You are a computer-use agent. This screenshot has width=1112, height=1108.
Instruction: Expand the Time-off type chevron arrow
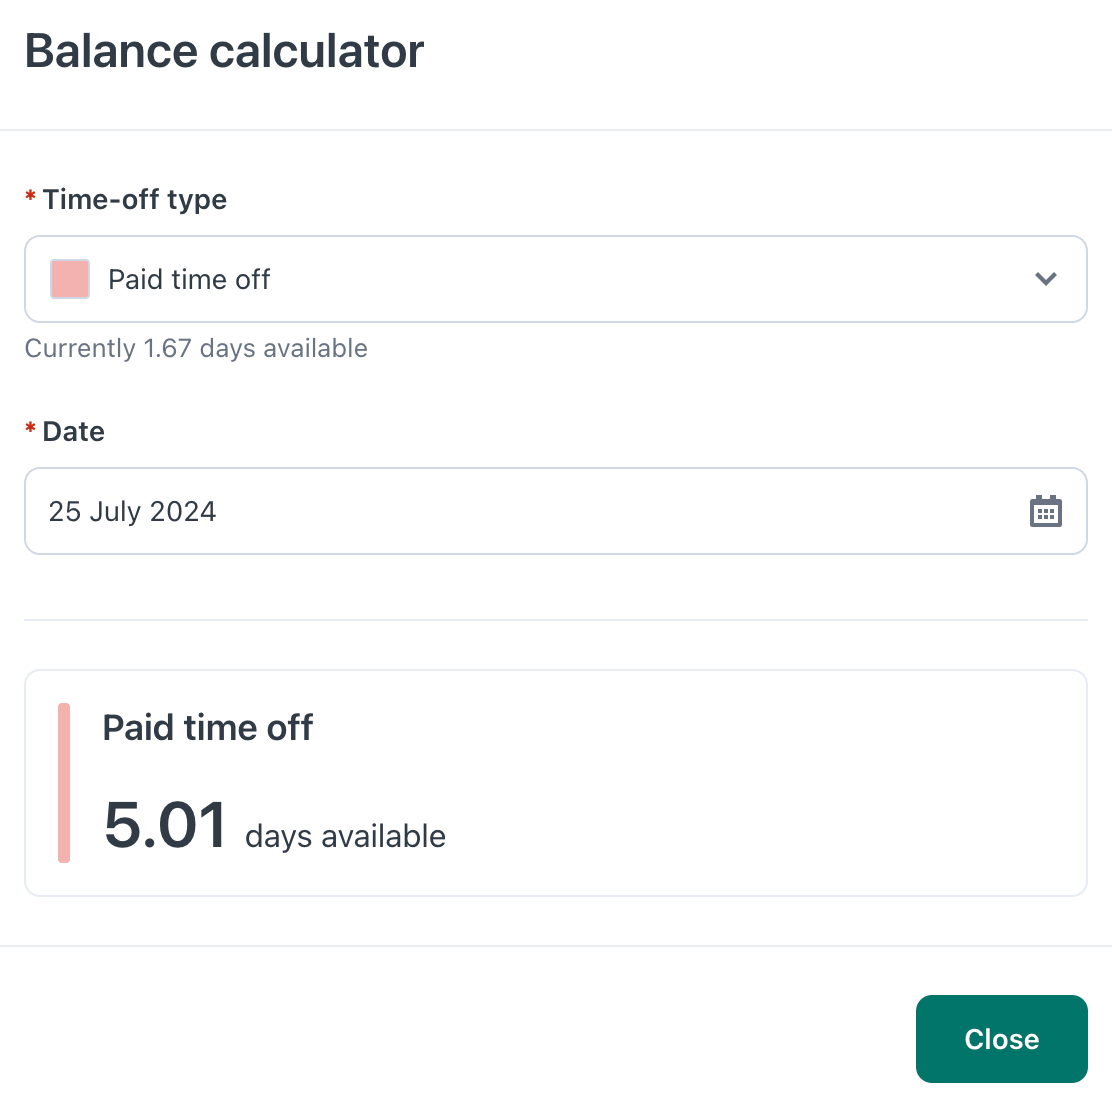(x=1045, y=279)
